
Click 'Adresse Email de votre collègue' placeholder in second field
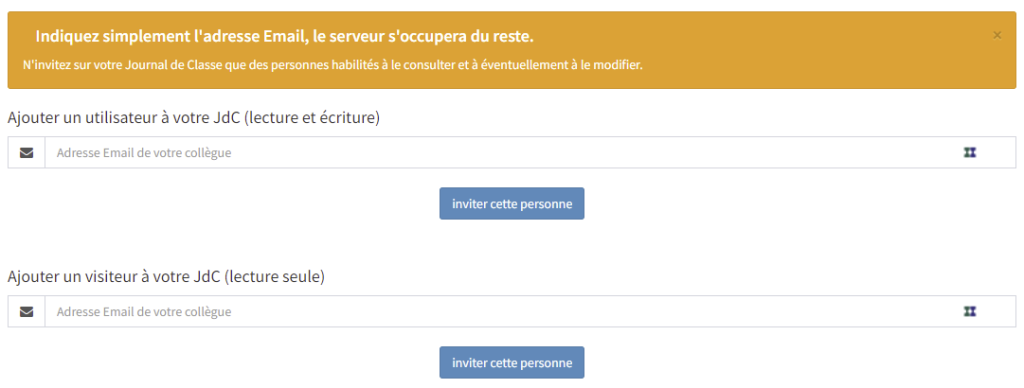point(144,312)
